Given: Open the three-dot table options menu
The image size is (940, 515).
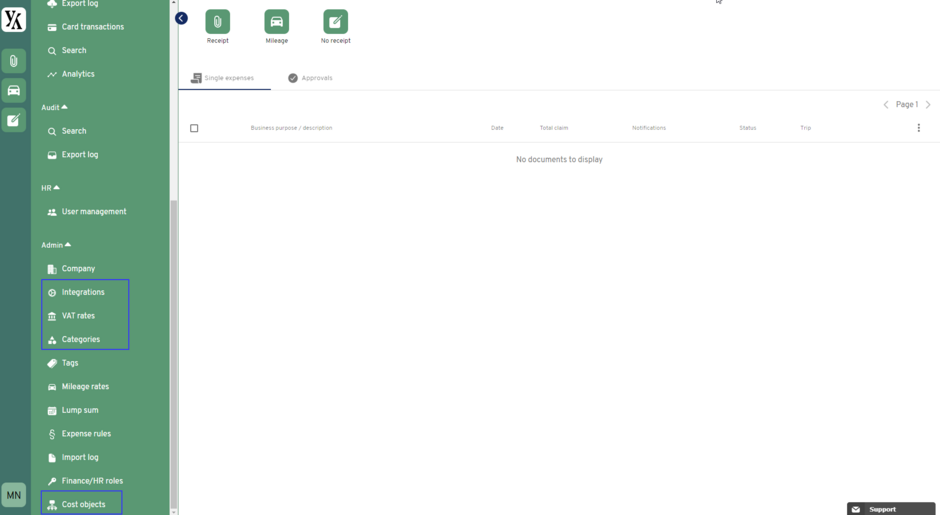Looking at the screenshot, I should [x=918, y=128].
